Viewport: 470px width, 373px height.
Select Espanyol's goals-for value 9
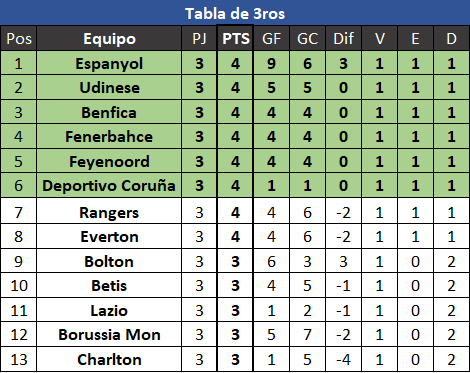[271, 63]
